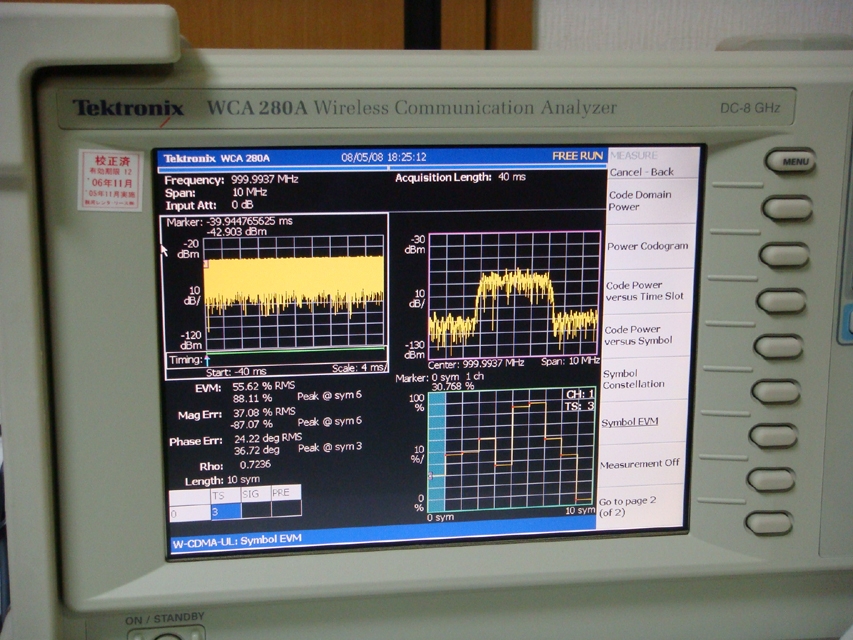Push the bezel key beside Code Power versus Symbol
The width and height of the screenshot is (853, 640).
[778, 347]
